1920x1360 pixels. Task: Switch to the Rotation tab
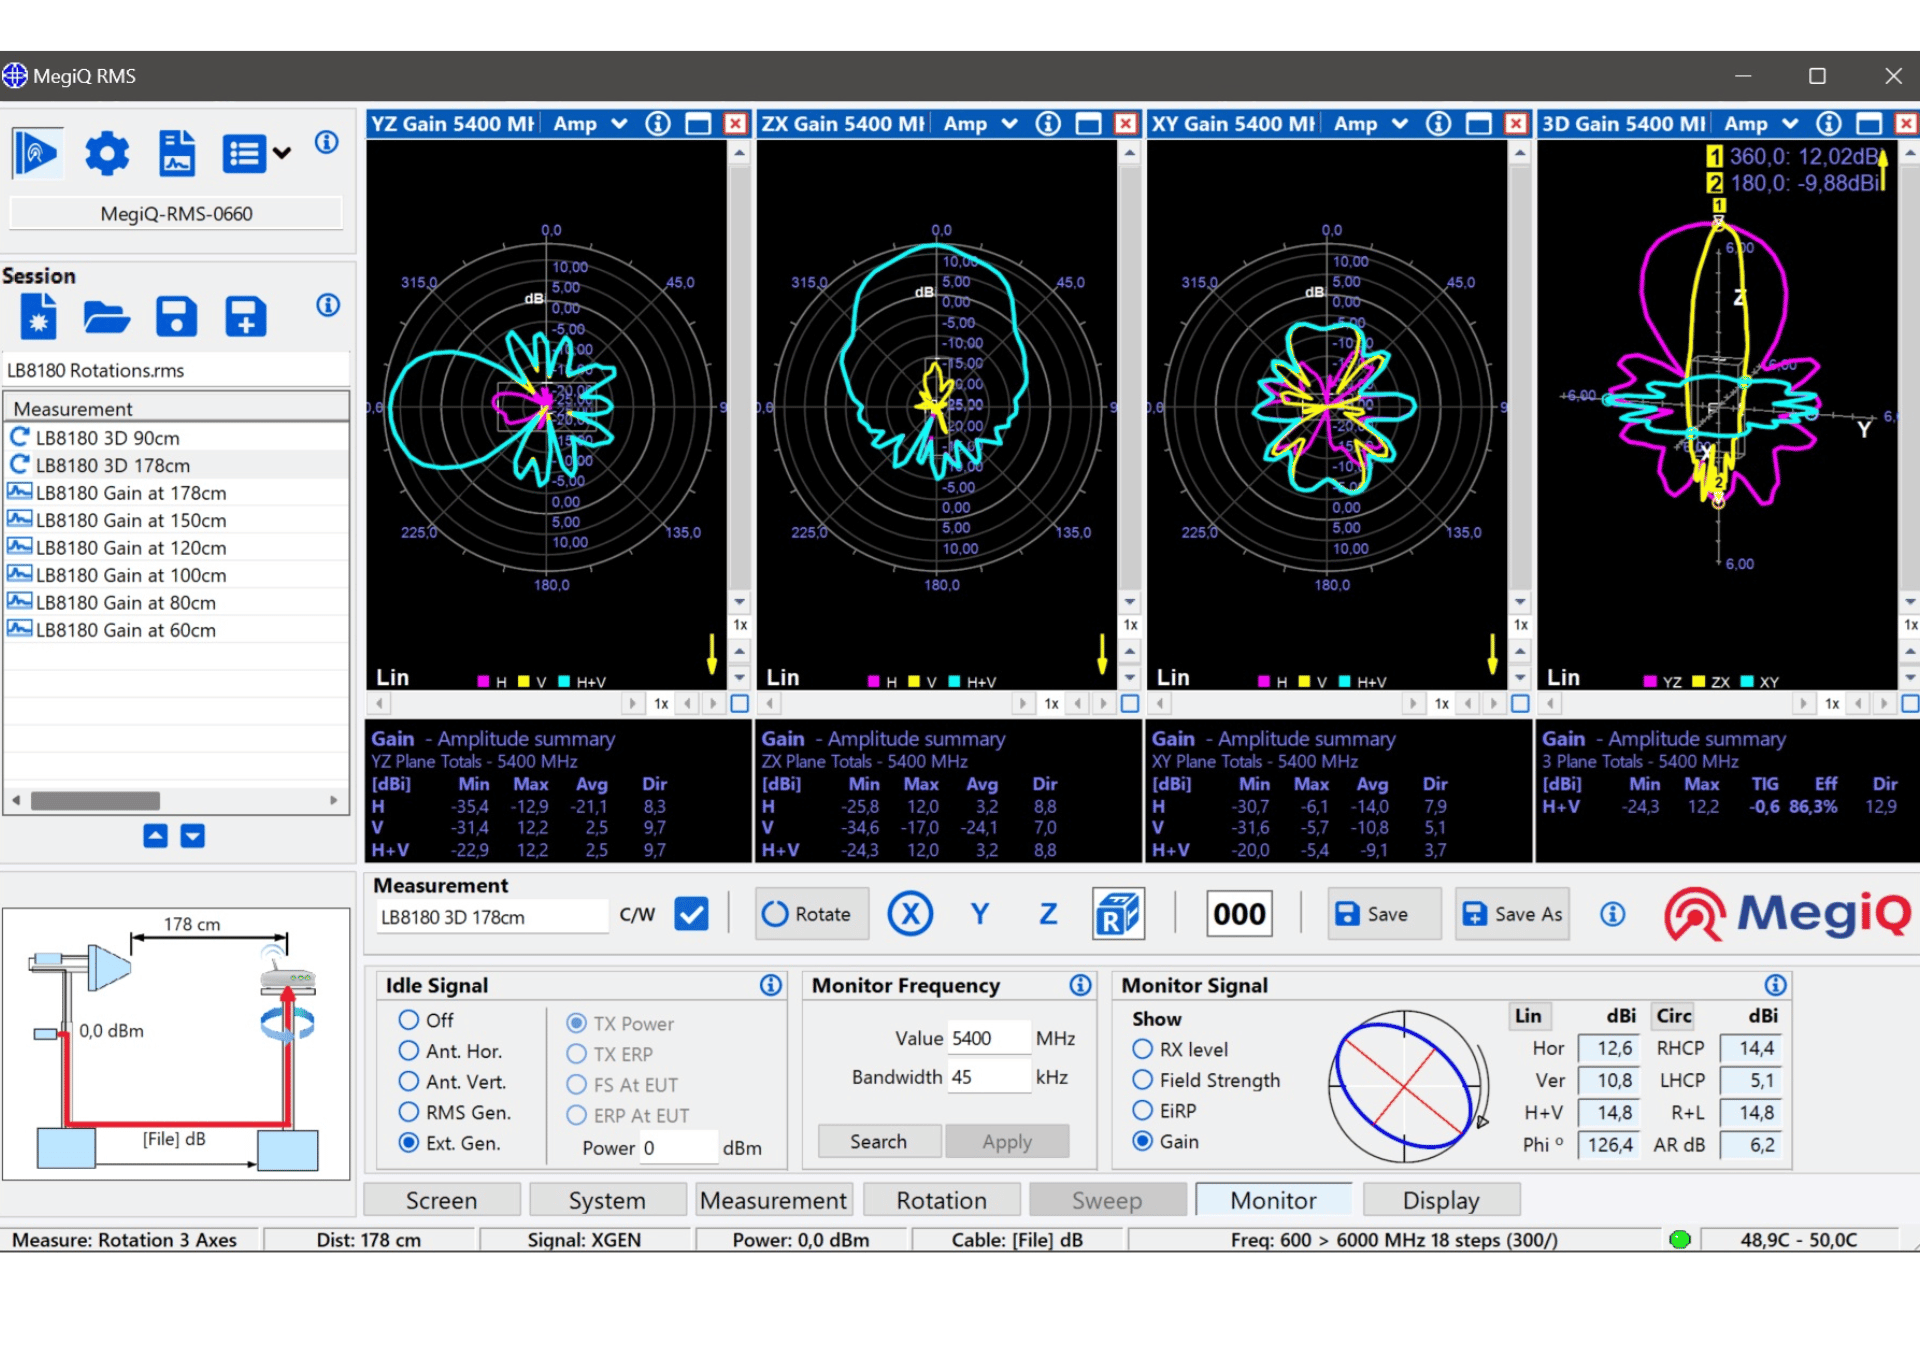click(941, 1200)
